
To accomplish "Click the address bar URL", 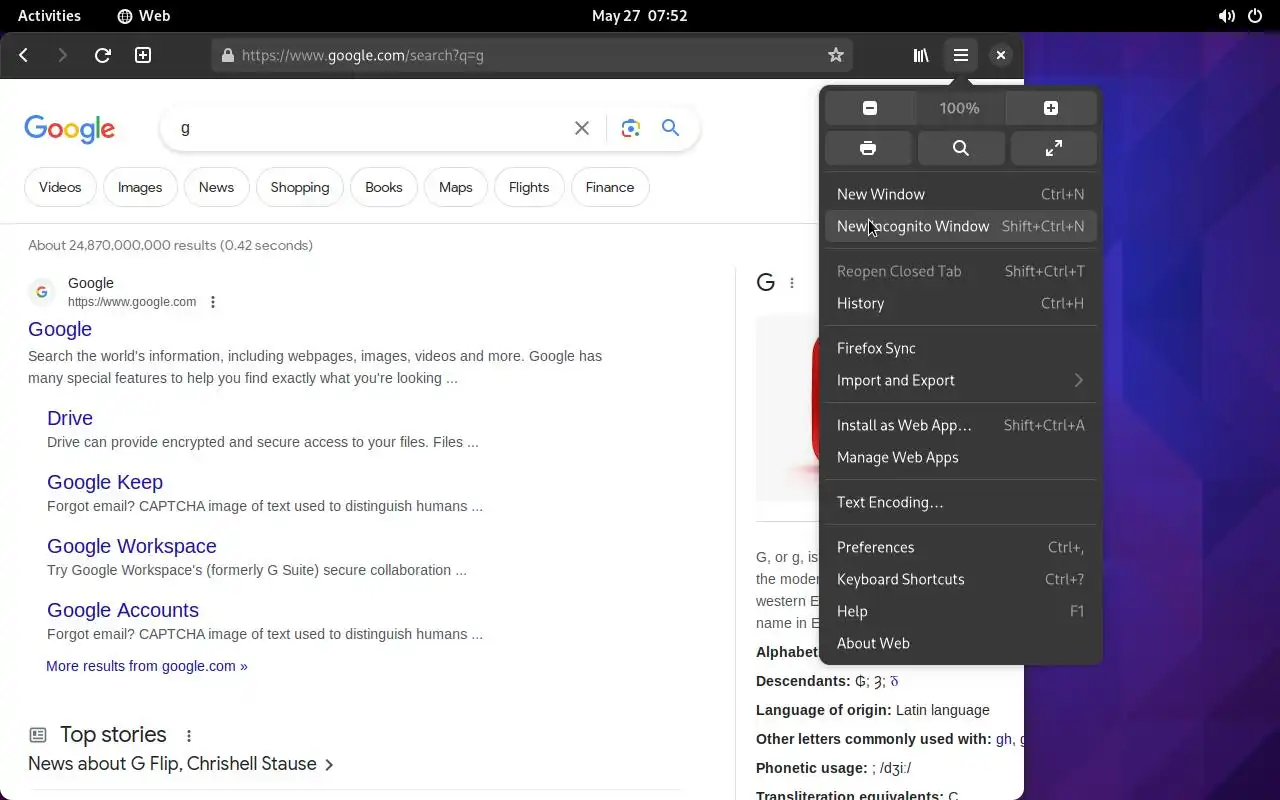I will pos(363,56).
